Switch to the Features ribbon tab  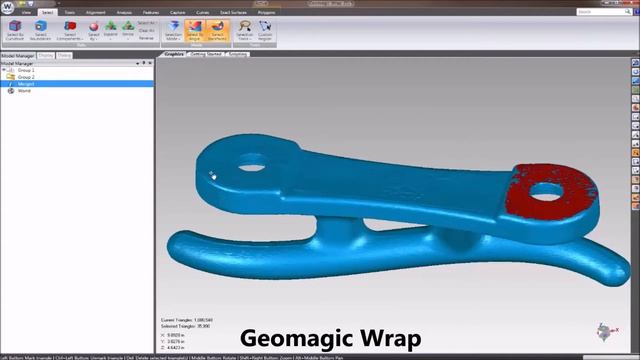[151, 13]
